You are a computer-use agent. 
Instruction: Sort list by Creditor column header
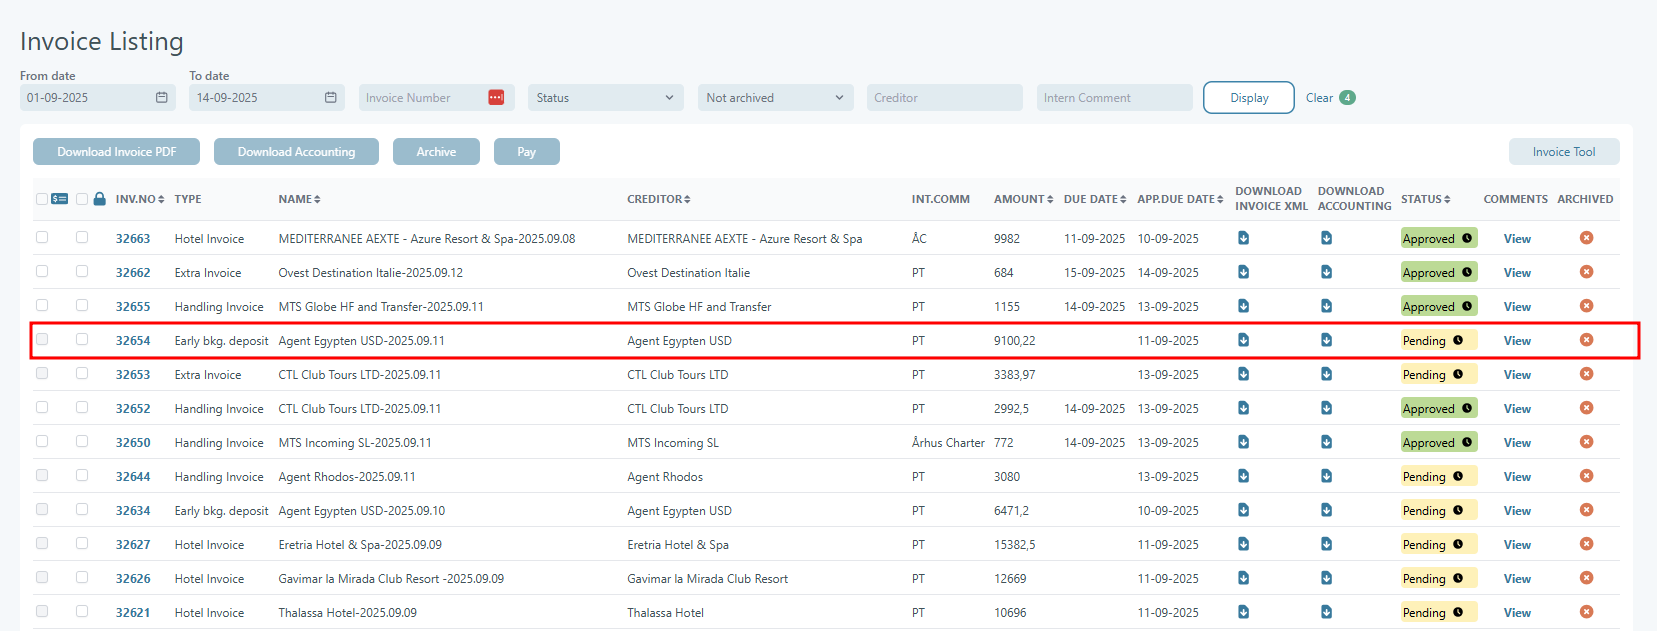pos(658,199)
